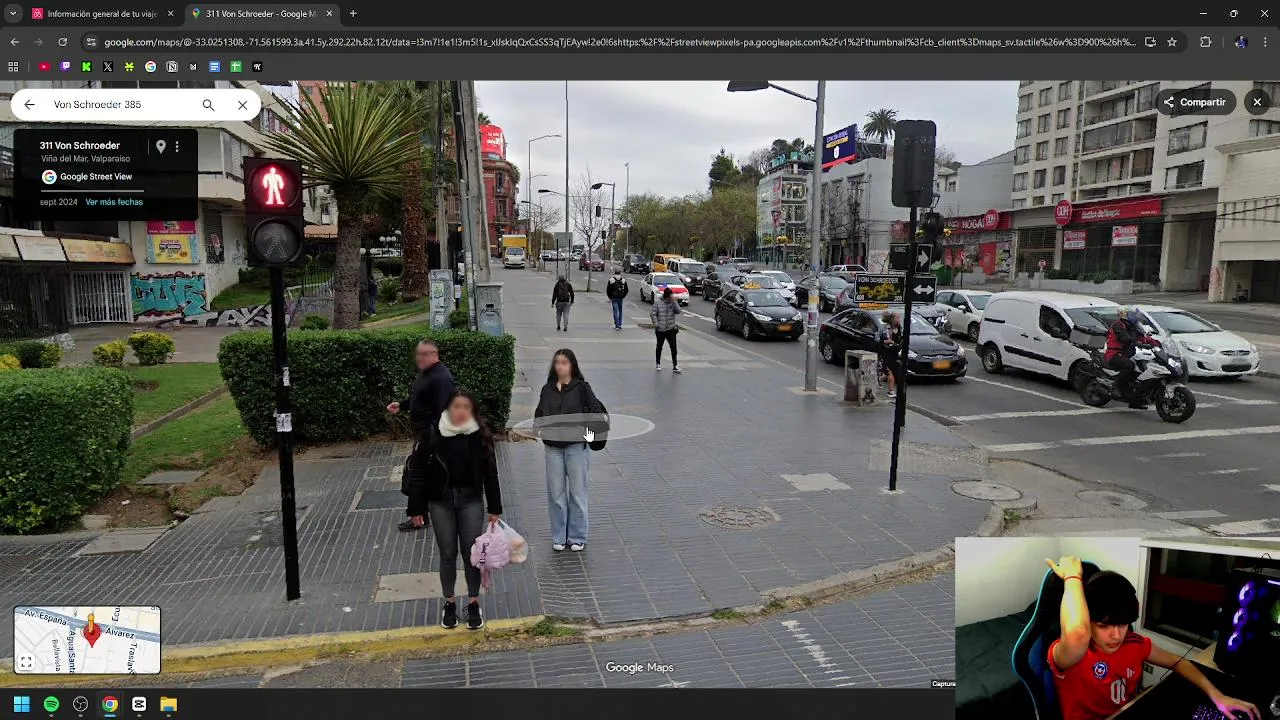Screen dimensions: 1280x720
Task: Go back using the Maps search arrow
Action: tap(29, 104)
